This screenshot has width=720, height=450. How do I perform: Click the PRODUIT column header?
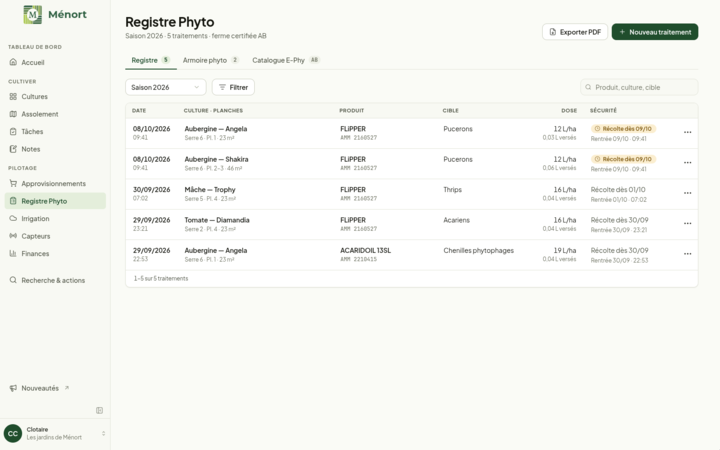click(x=352, y=111)
